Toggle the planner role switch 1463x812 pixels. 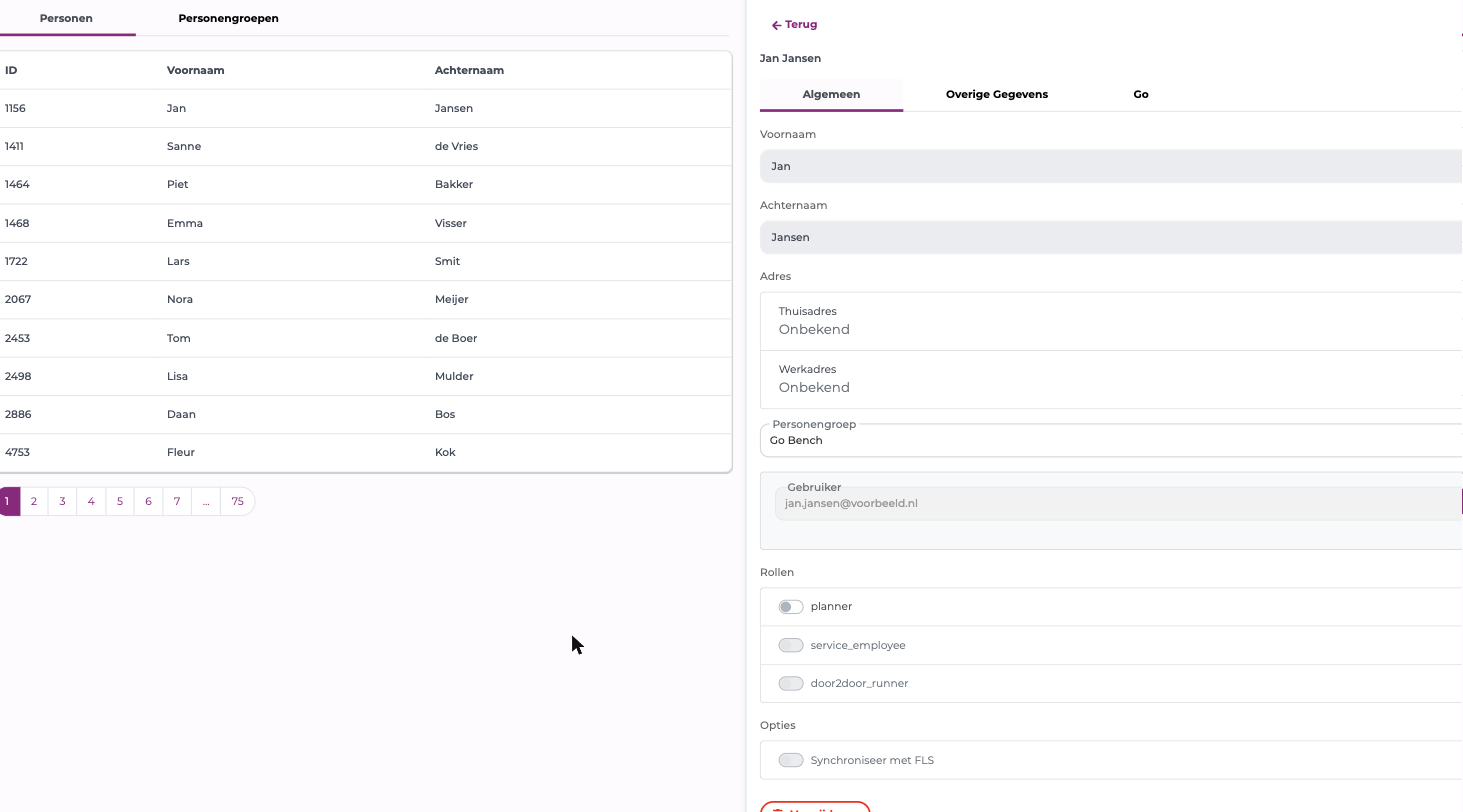click(791, 607)
